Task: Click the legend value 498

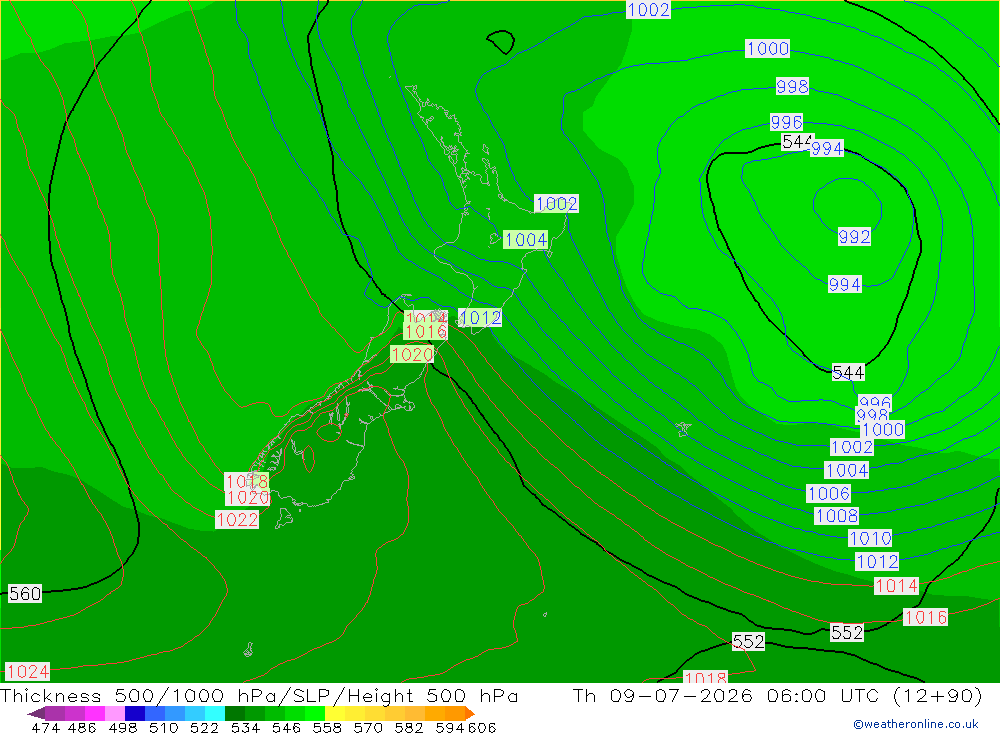Action: tap(122, 727)
